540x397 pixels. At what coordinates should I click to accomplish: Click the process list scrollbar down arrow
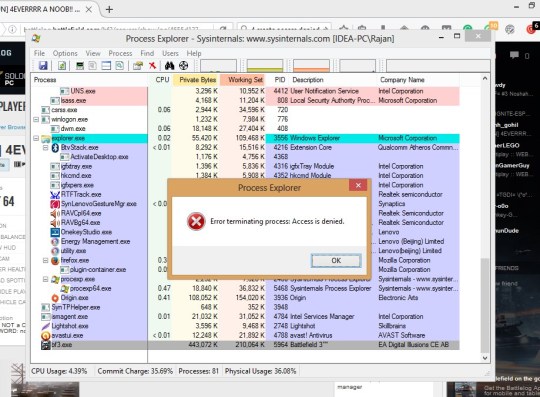pyautogui.click(x=485, y=358)
